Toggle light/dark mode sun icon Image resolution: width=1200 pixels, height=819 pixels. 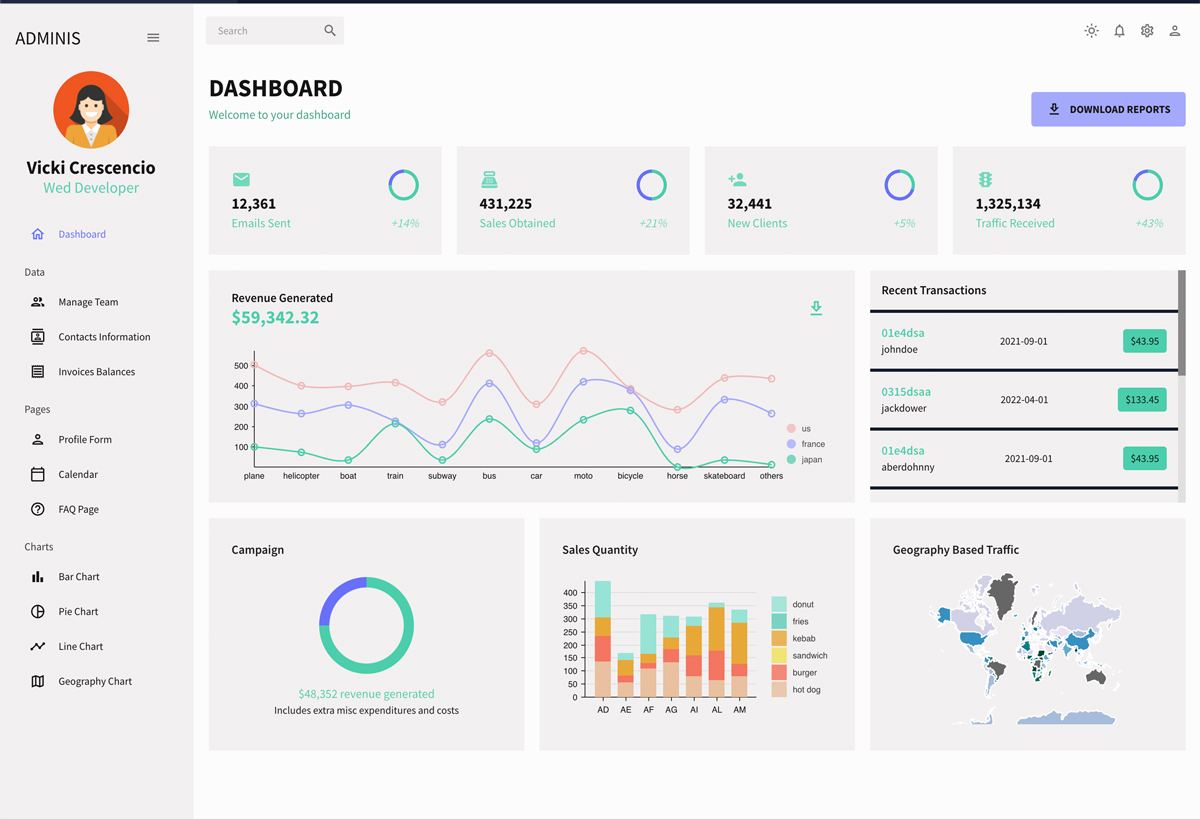coord(1091,31)
